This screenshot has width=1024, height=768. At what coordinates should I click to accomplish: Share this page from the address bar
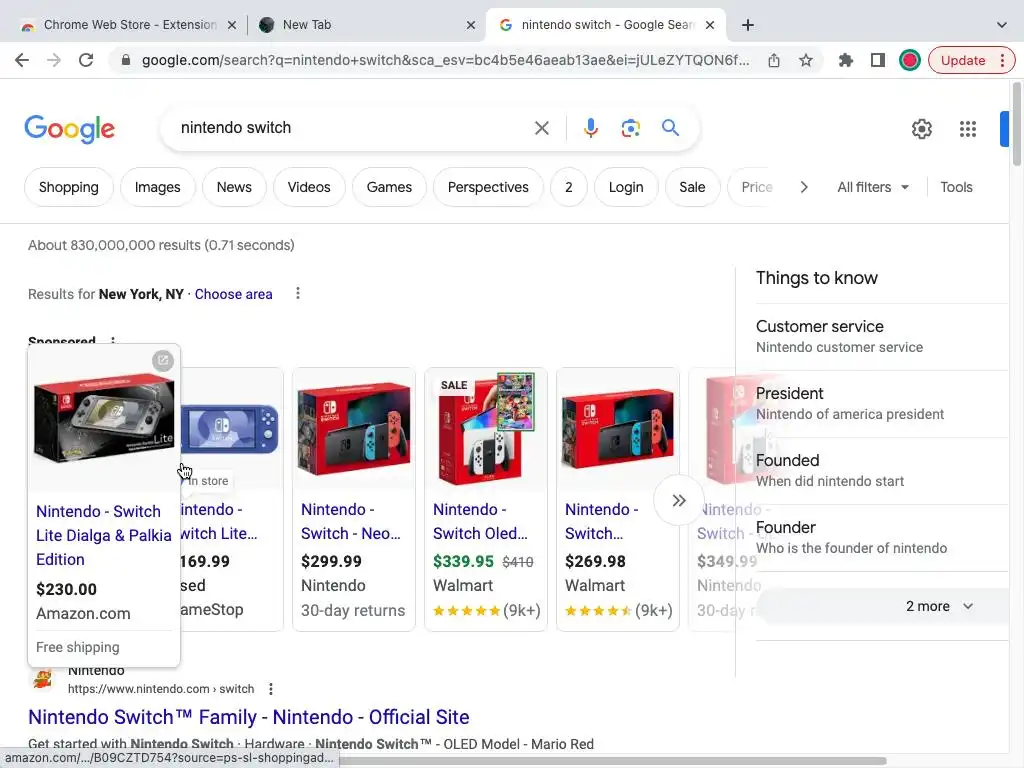pyautogui.click(x=774, y=60)
